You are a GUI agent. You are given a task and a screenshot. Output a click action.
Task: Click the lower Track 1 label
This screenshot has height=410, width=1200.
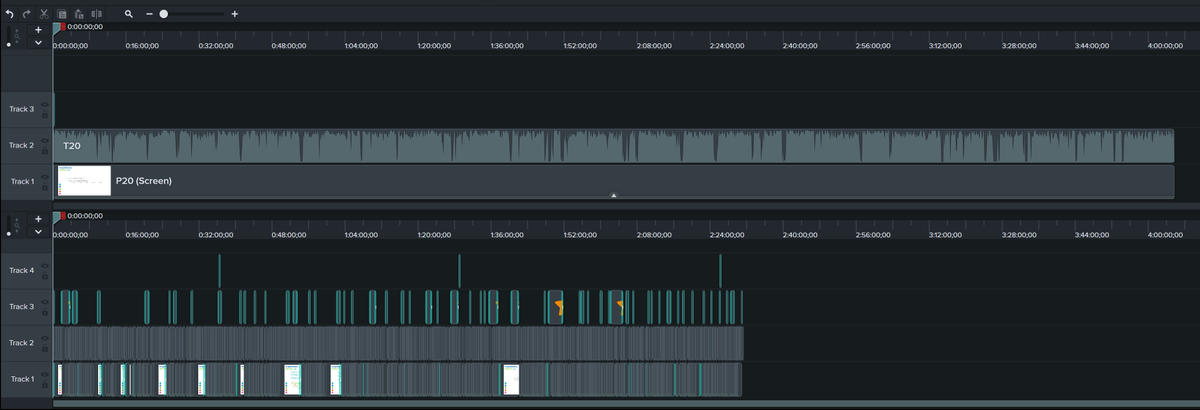tap(22, 378)
